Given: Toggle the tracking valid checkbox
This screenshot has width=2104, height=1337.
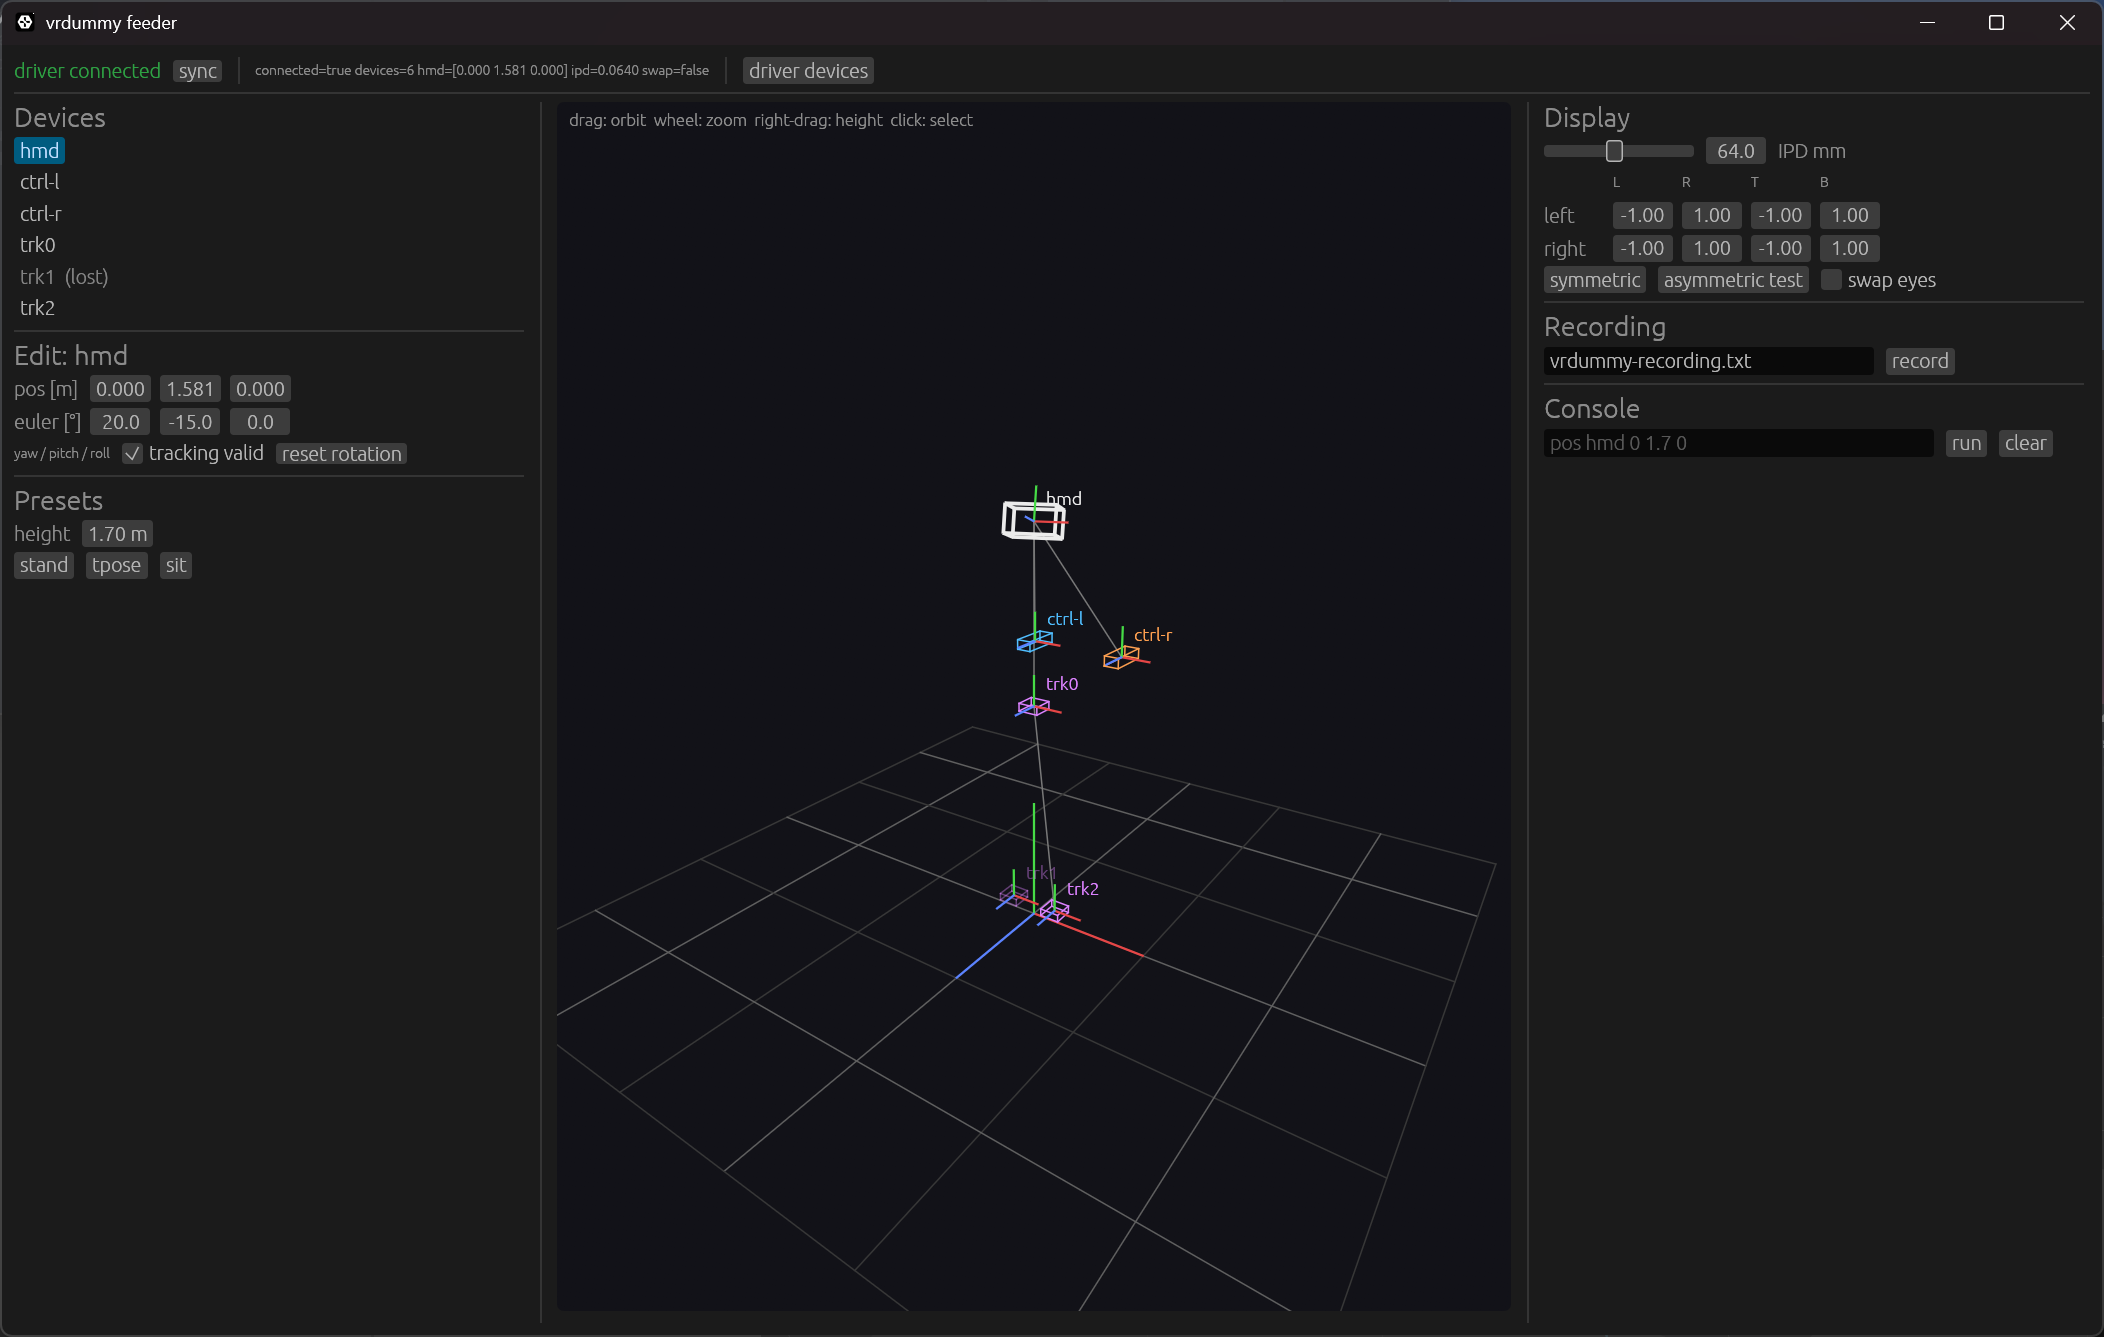Looking at the screenshot, I should 132,454.
